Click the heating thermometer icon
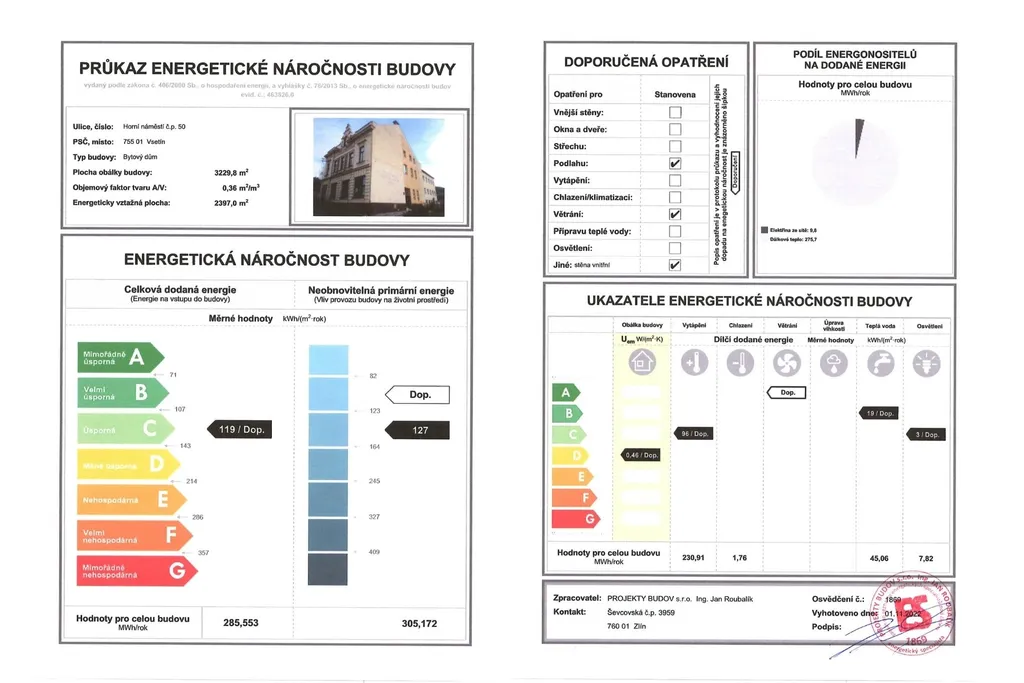Viewport: 1024px width, 683px height. (x=694, y=362)
